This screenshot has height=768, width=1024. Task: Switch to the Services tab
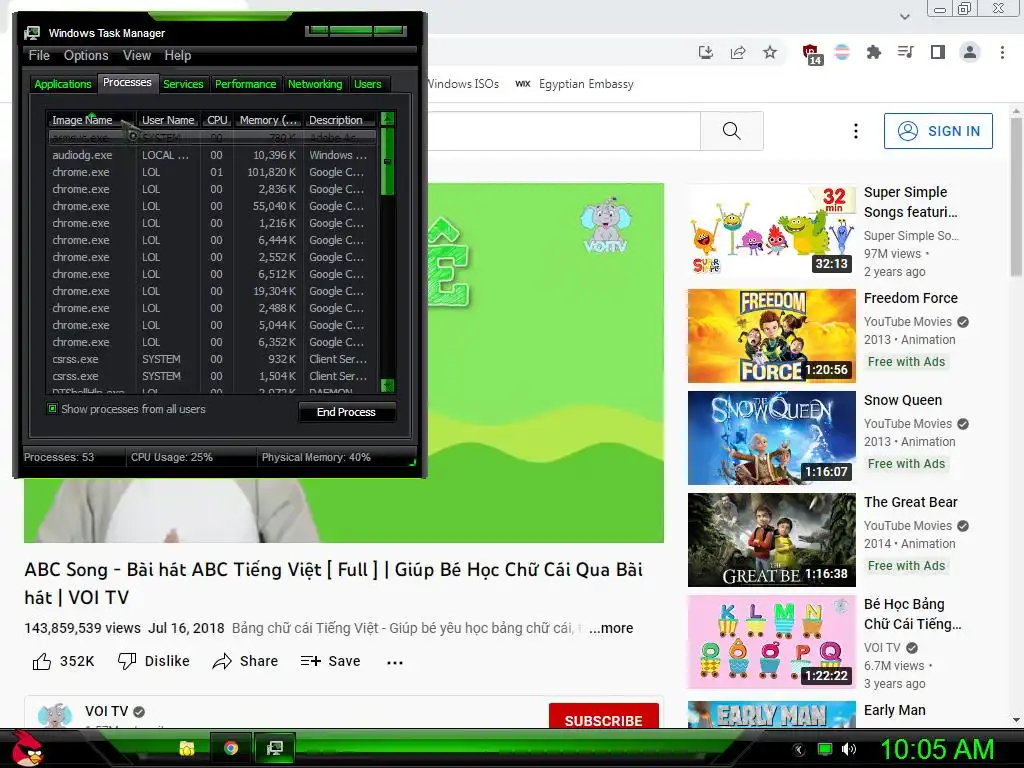tap(183, 84)
